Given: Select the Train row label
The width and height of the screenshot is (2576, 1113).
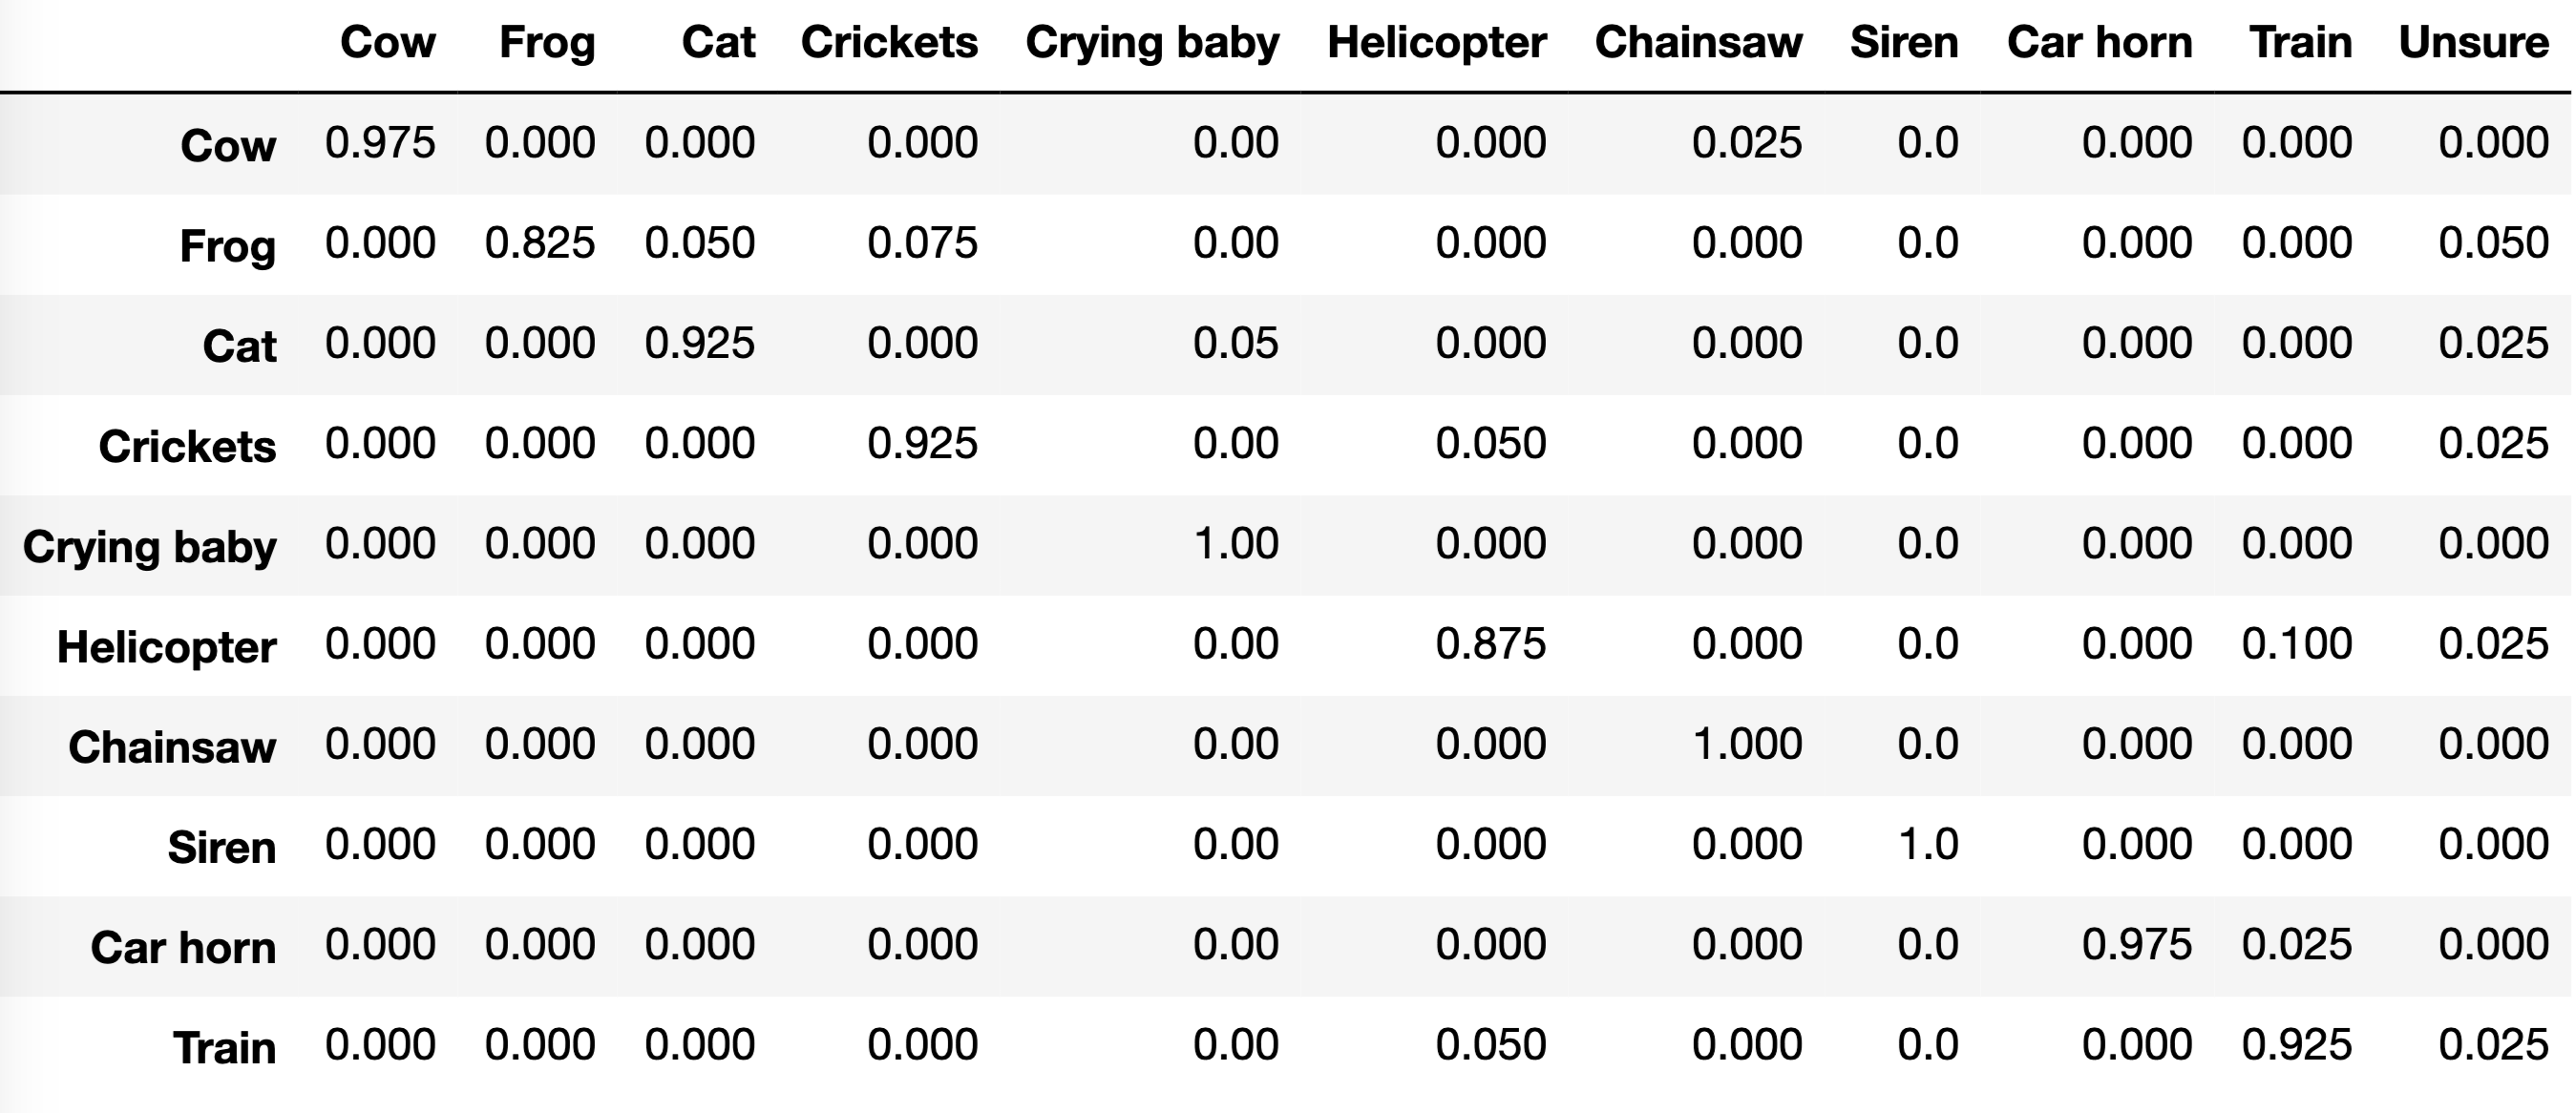Looking at the screenshot, I should pyautogui.click(x=224, y=1048).
